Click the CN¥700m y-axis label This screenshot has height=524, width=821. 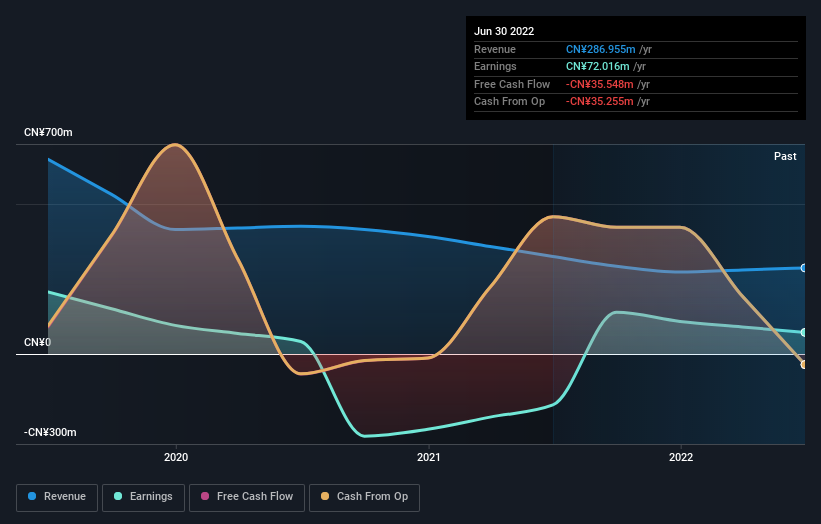tap(48, 132)
